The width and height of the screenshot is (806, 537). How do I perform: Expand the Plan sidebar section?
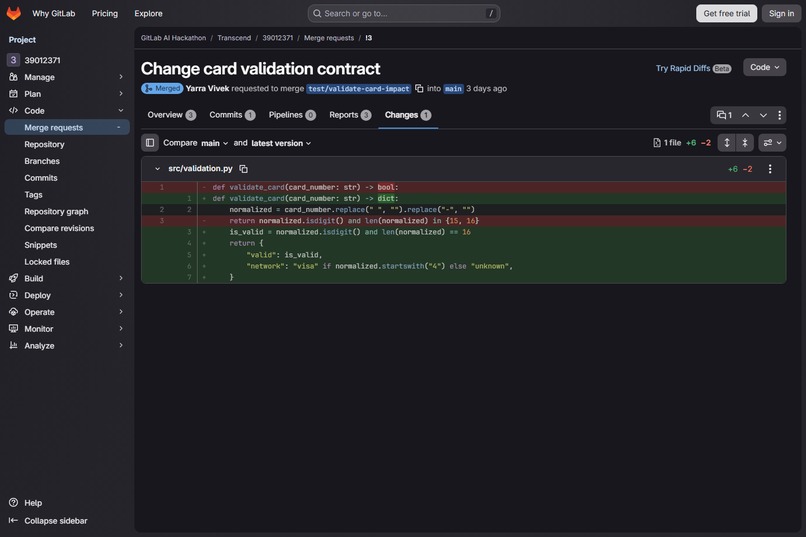pyautogui.click(x=65, y=94)
